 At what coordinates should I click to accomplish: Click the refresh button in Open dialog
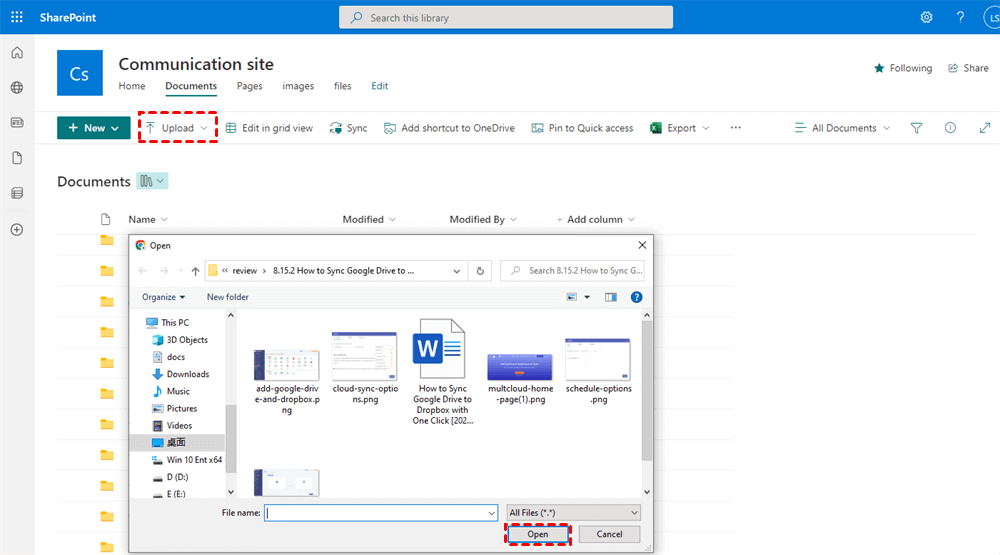click(x=481, y=270)
